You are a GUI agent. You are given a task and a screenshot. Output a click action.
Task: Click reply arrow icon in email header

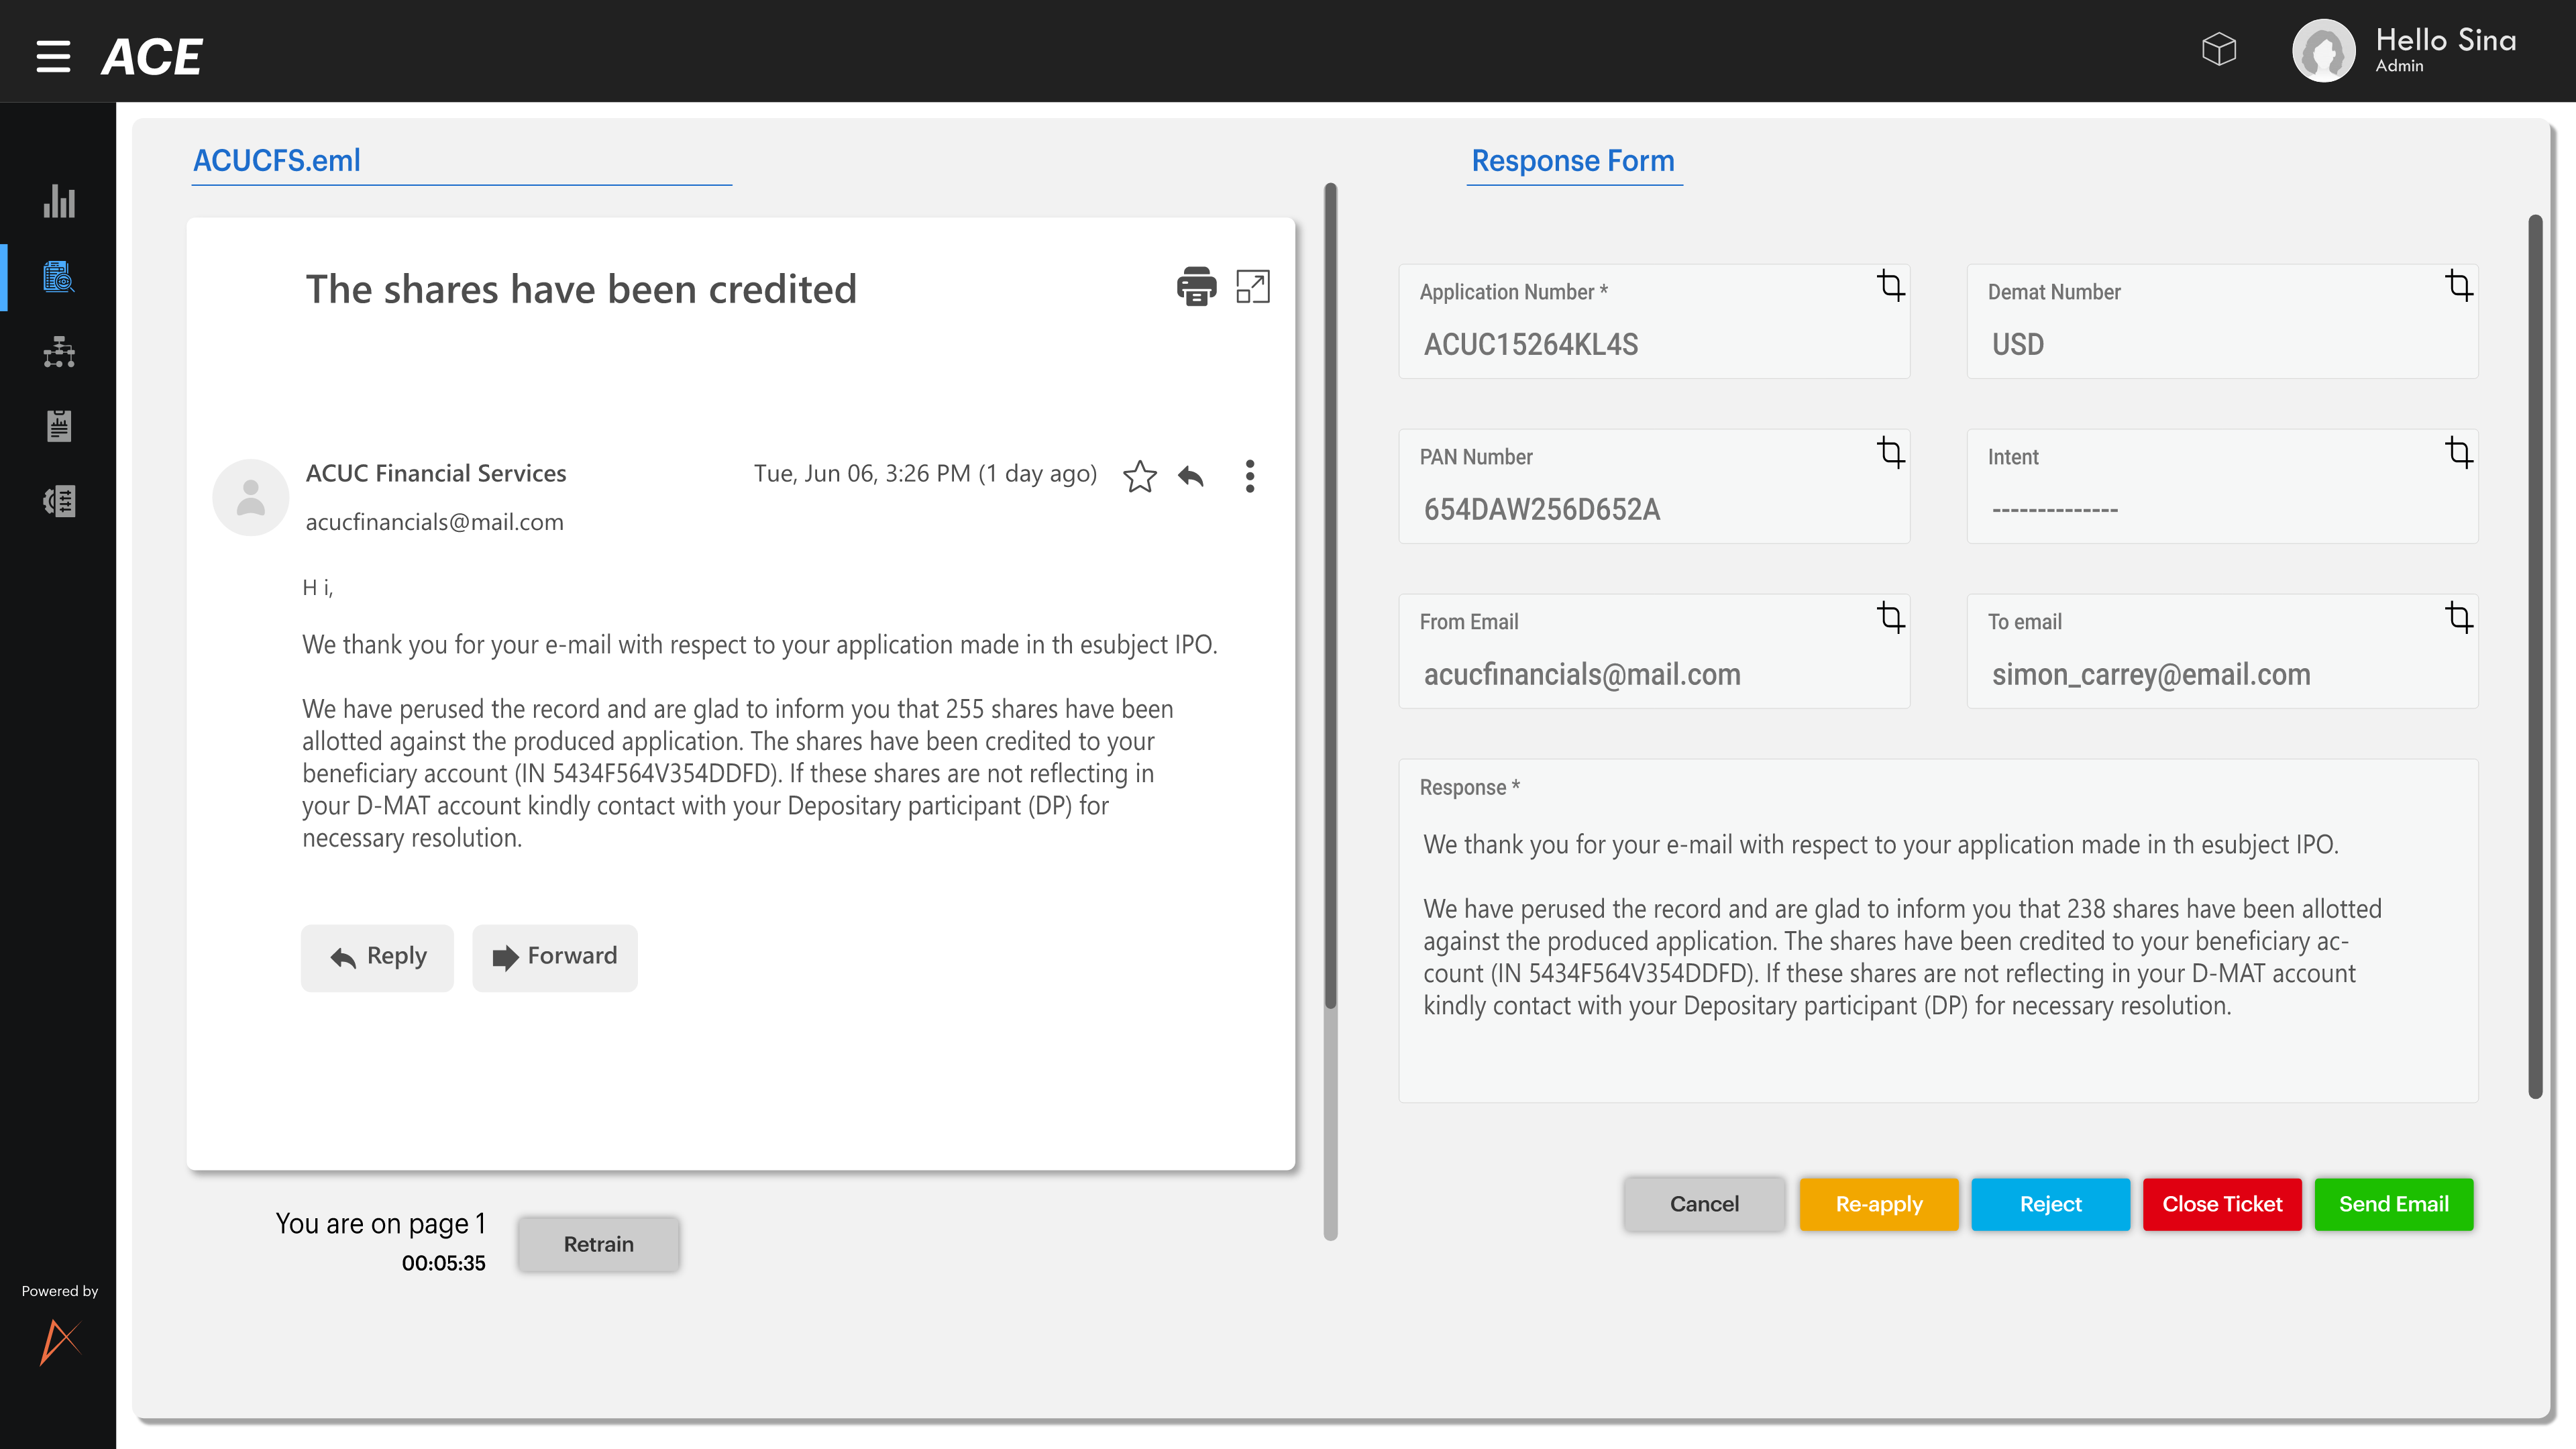pos(1191,476)
